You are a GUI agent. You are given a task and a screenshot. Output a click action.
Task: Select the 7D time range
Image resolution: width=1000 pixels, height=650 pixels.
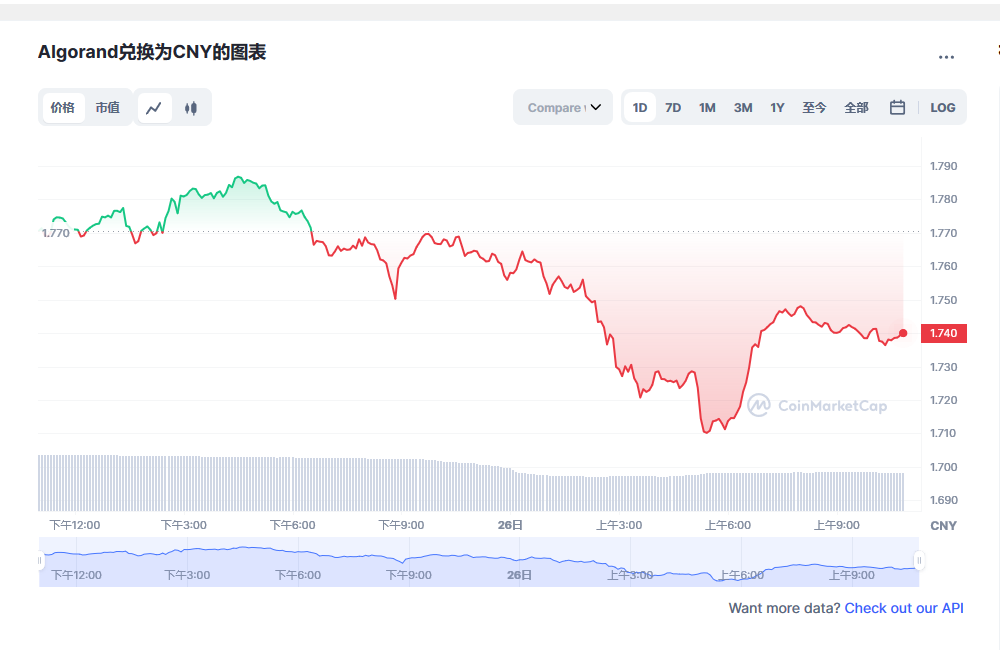point(673,108)
